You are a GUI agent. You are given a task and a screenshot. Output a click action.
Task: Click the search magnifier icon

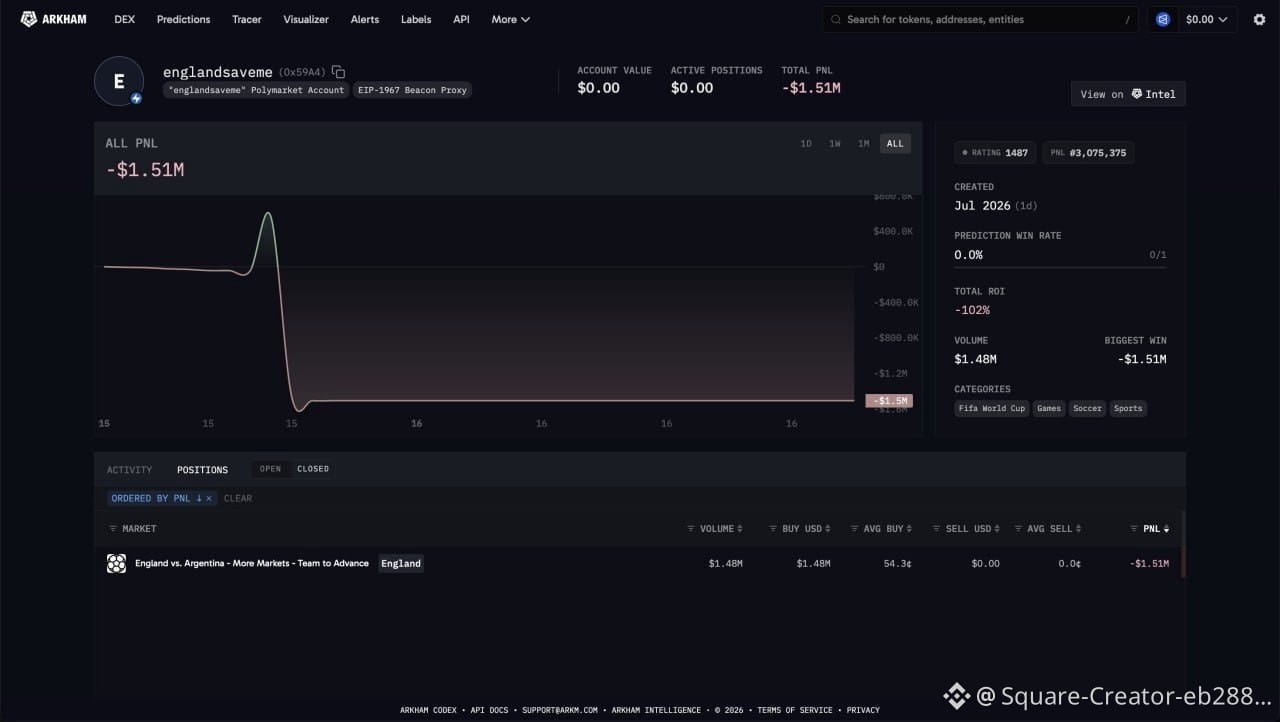pos(836,19)
